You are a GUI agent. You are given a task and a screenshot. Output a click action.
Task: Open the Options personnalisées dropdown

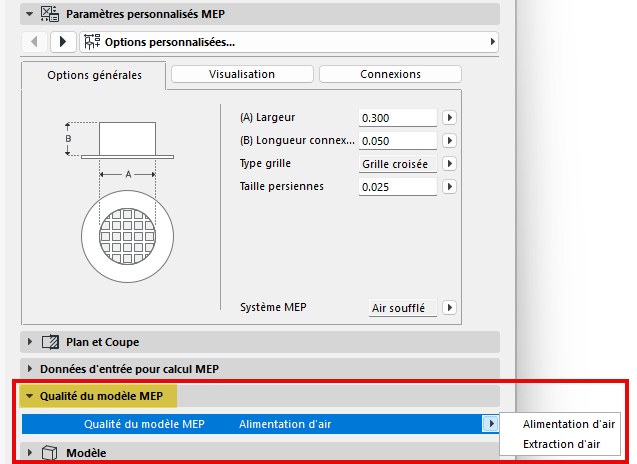tap(289, 42)
